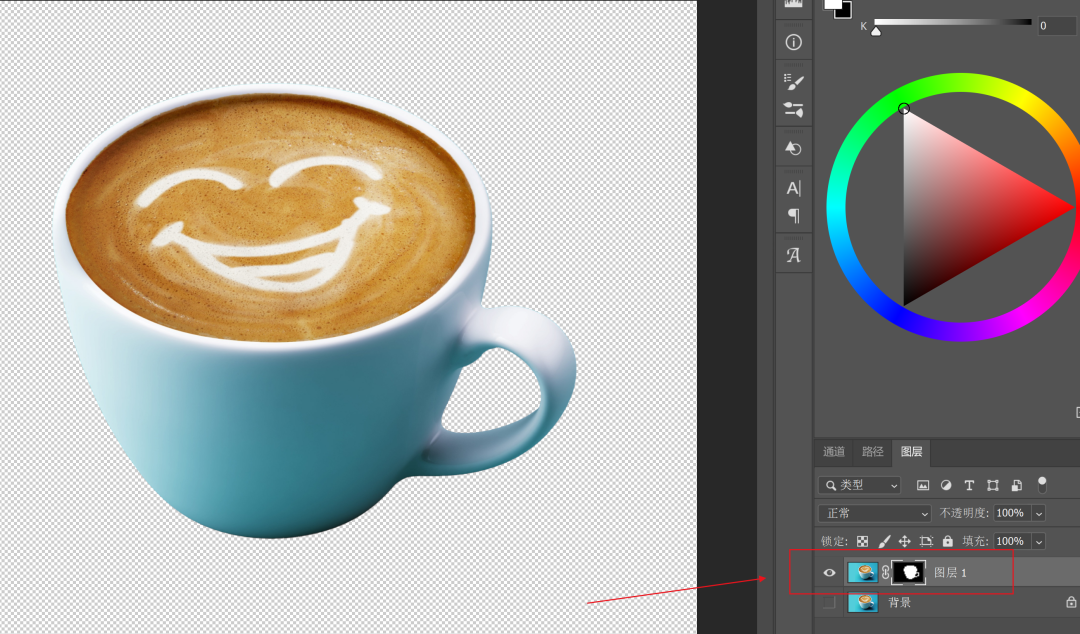1080x634 pixels.
Task: Switch to the 通道 tab
Action: [834, 452]
